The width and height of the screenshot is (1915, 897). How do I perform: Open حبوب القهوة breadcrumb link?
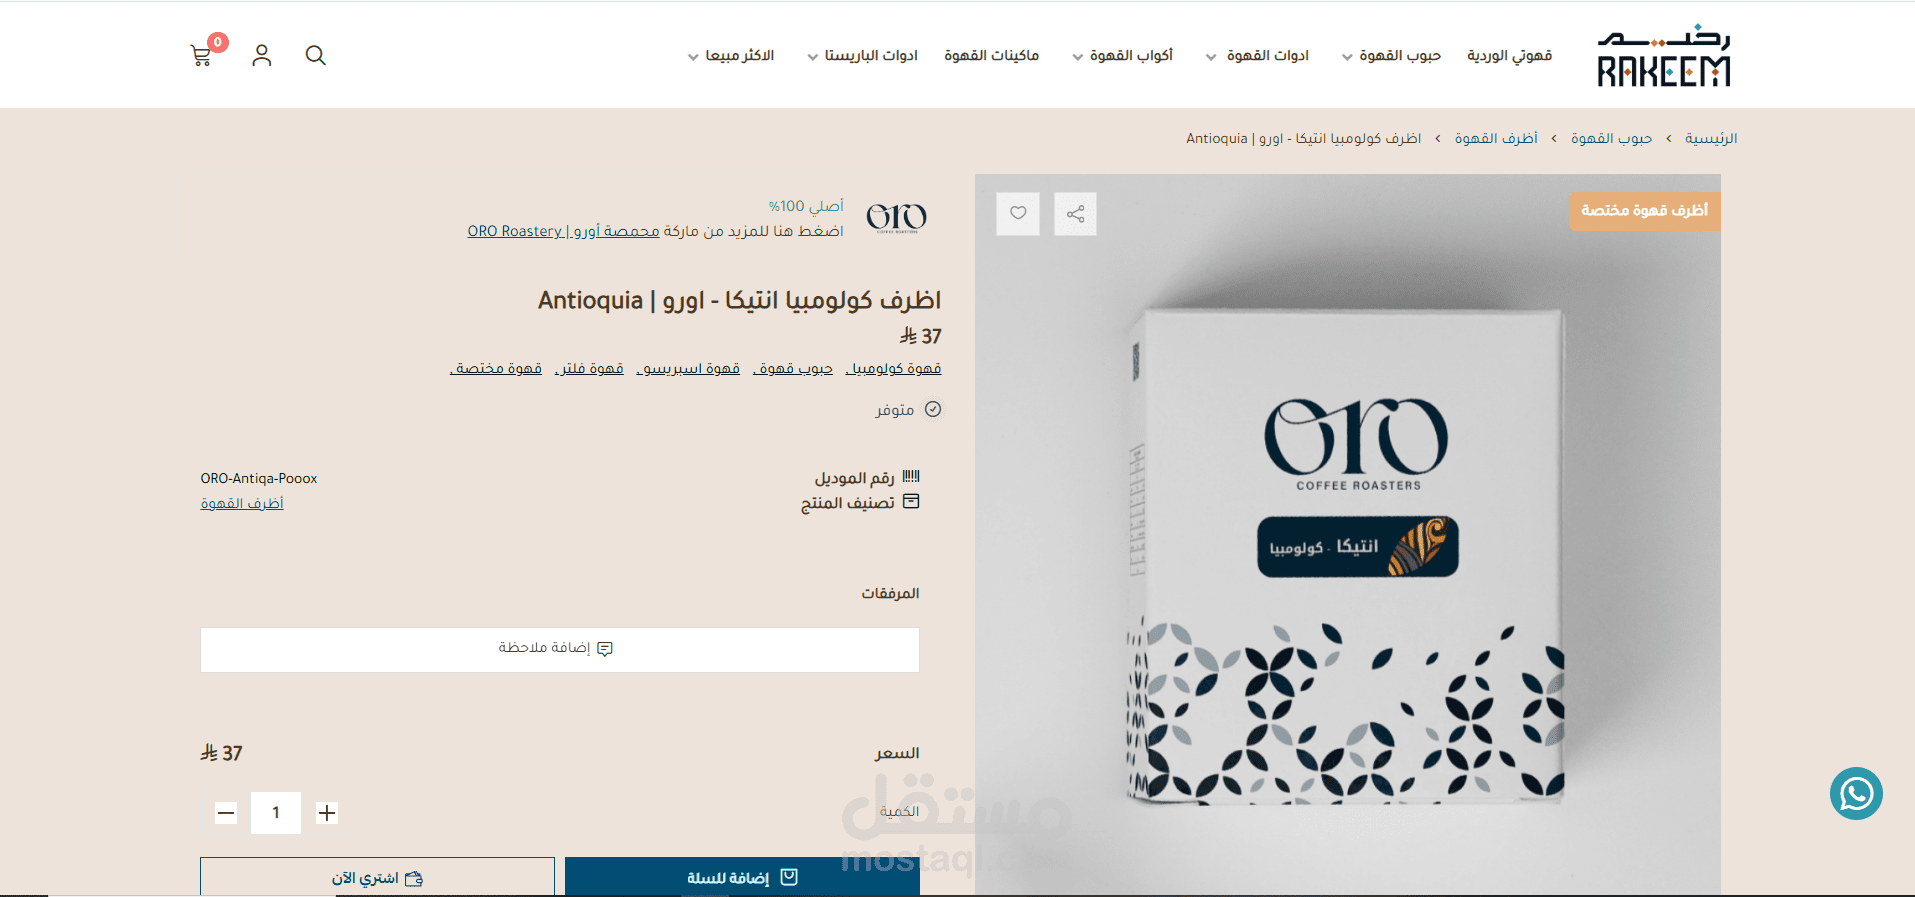click(1611, 138)
